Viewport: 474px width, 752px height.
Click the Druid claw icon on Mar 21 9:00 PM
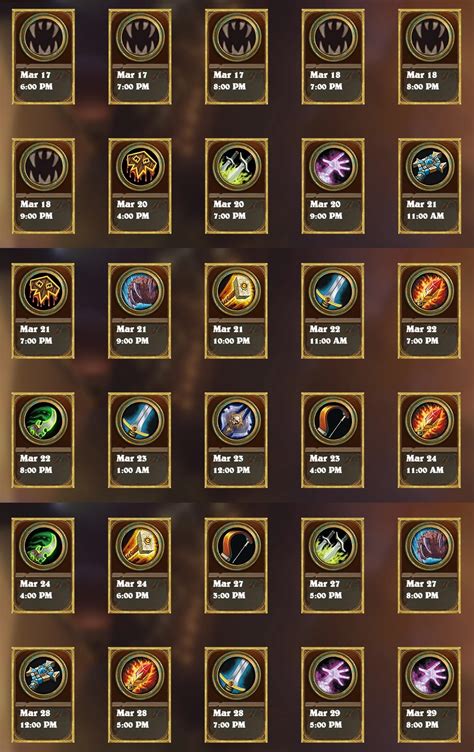click(140, 292)
